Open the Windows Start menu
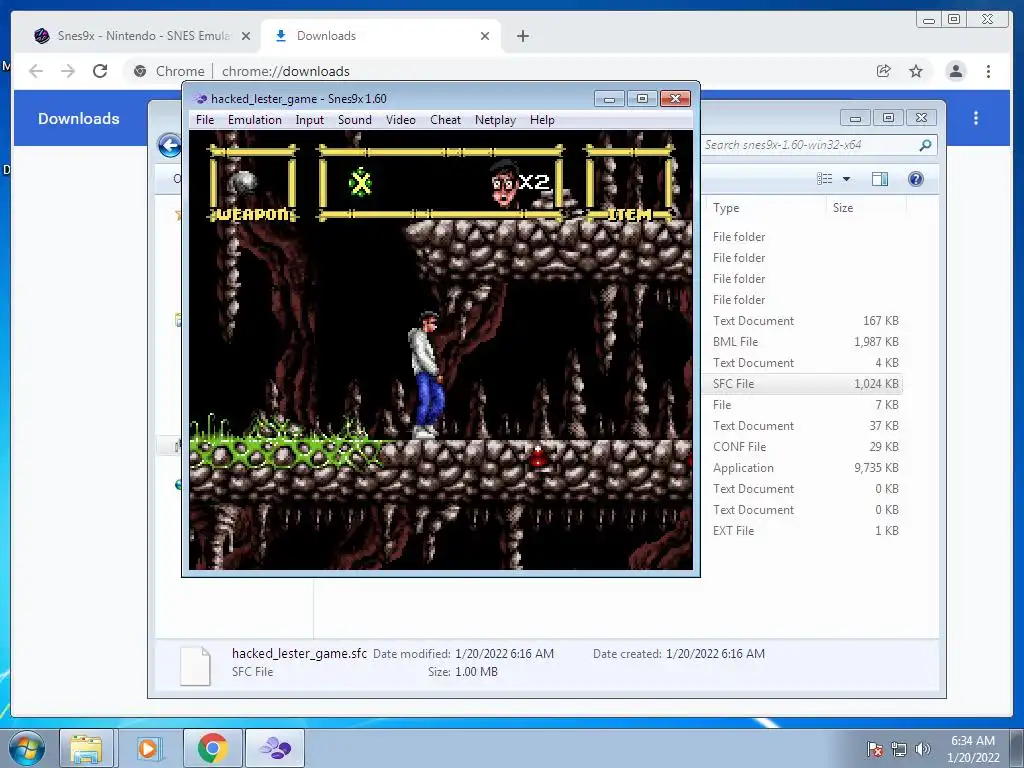The height and width of the screenshot is (768, 1024). pos(27,748)
